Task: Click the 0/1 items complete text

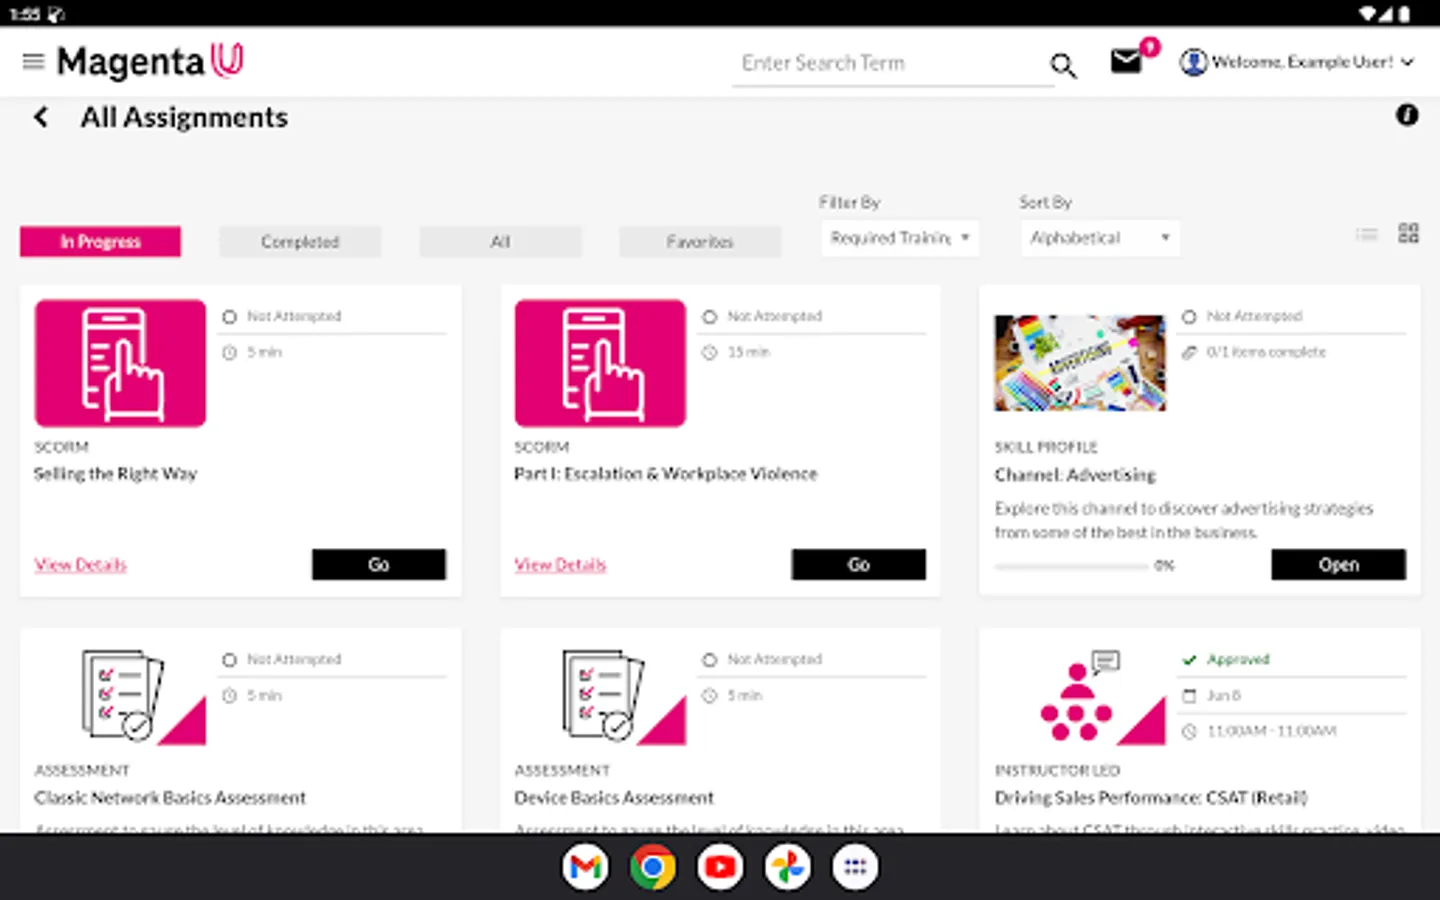Action: coord(1266,352)
